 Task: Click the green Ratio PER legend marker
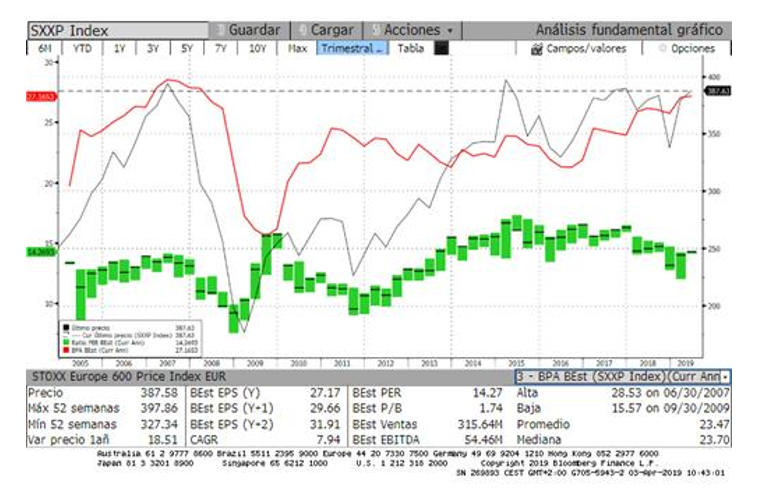click(x=66, y=342)
